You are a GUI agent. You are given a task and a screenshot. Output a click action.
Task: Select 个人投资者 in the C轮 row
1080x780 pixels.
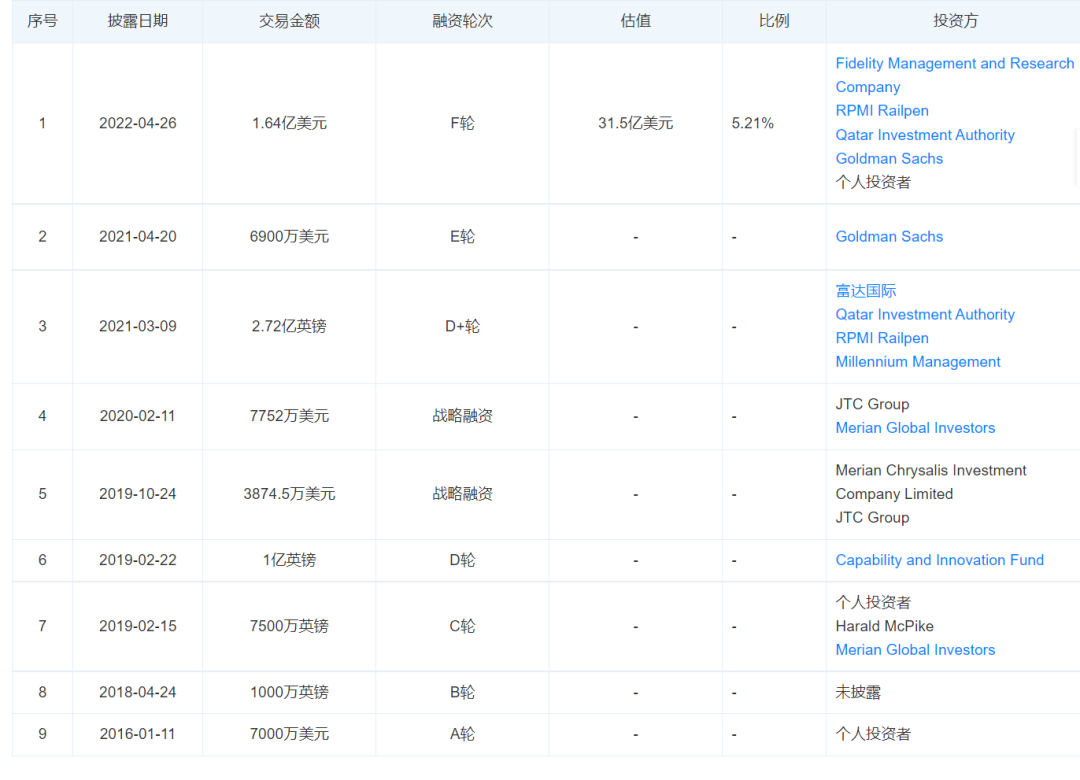point(873,603)
